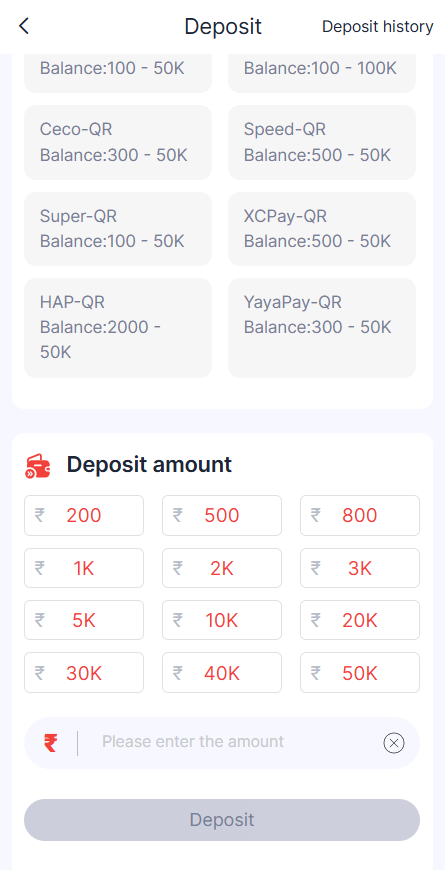Select the ₹200 deposit amount
Image resolution: width=445 pixels, height=870 pixels.
84,515
